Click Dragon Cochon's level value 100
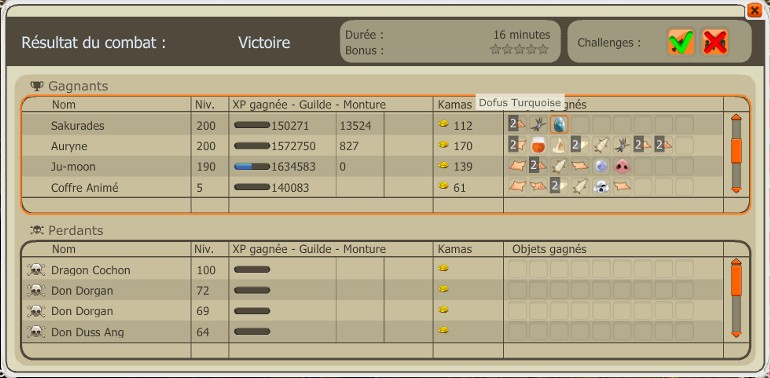The image size is (770, 378). pos(206,270)
